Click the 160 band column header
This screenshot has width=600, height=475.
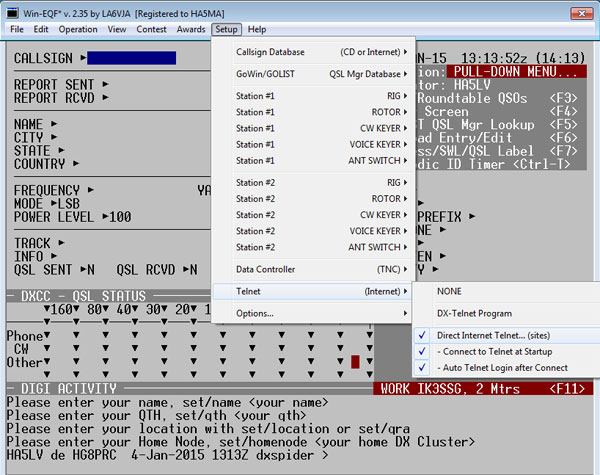pos(61,309)
